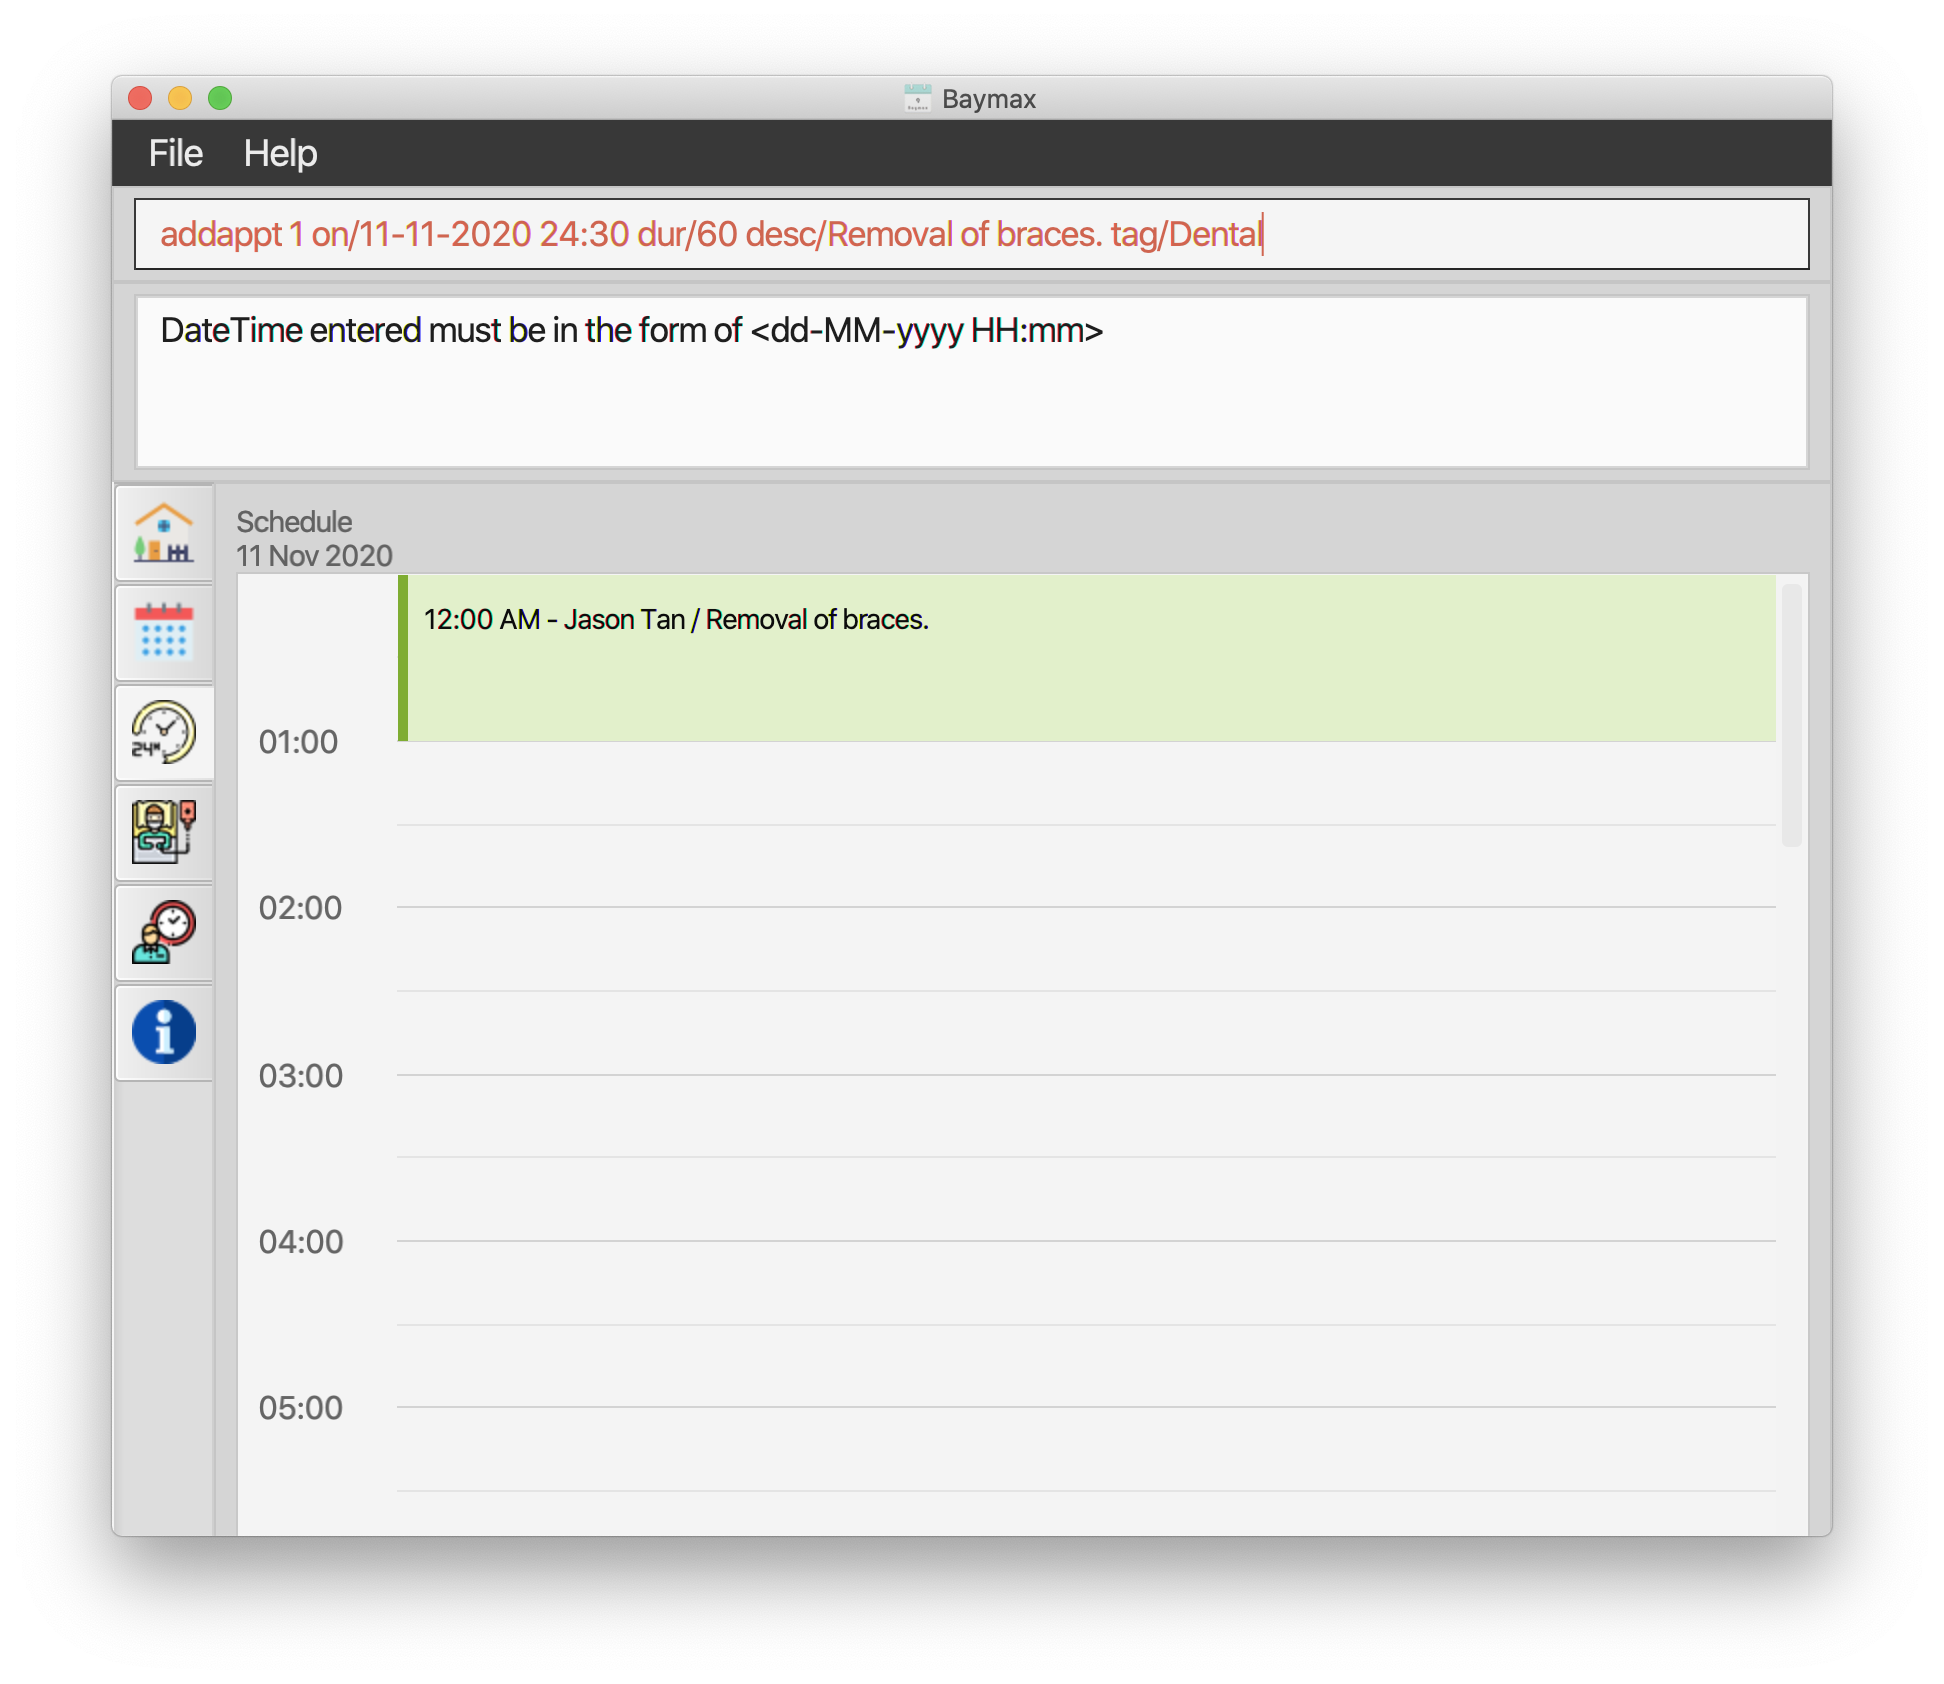Select the Jason Tan 12:00 AM appointment
This screenshot has height=1684, width=1944.
[x=1086, y=657]
